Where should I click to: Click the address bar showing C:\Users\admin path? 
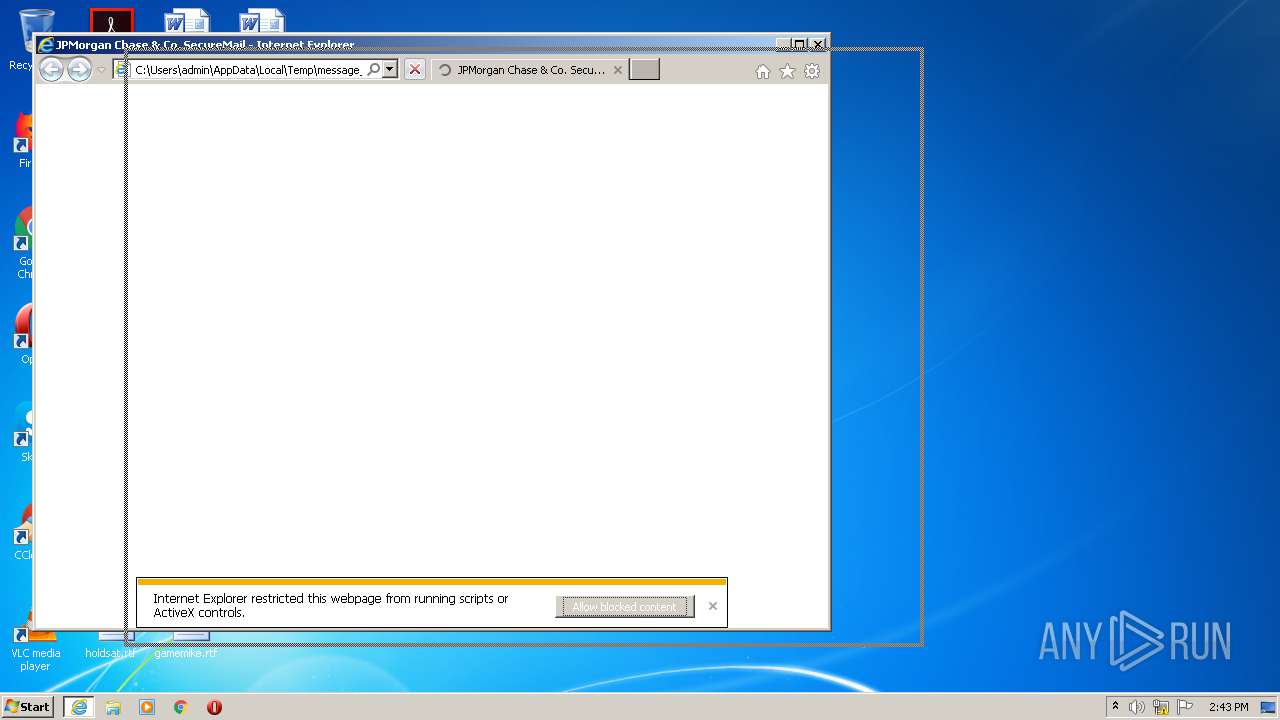[x=248, y=70]
